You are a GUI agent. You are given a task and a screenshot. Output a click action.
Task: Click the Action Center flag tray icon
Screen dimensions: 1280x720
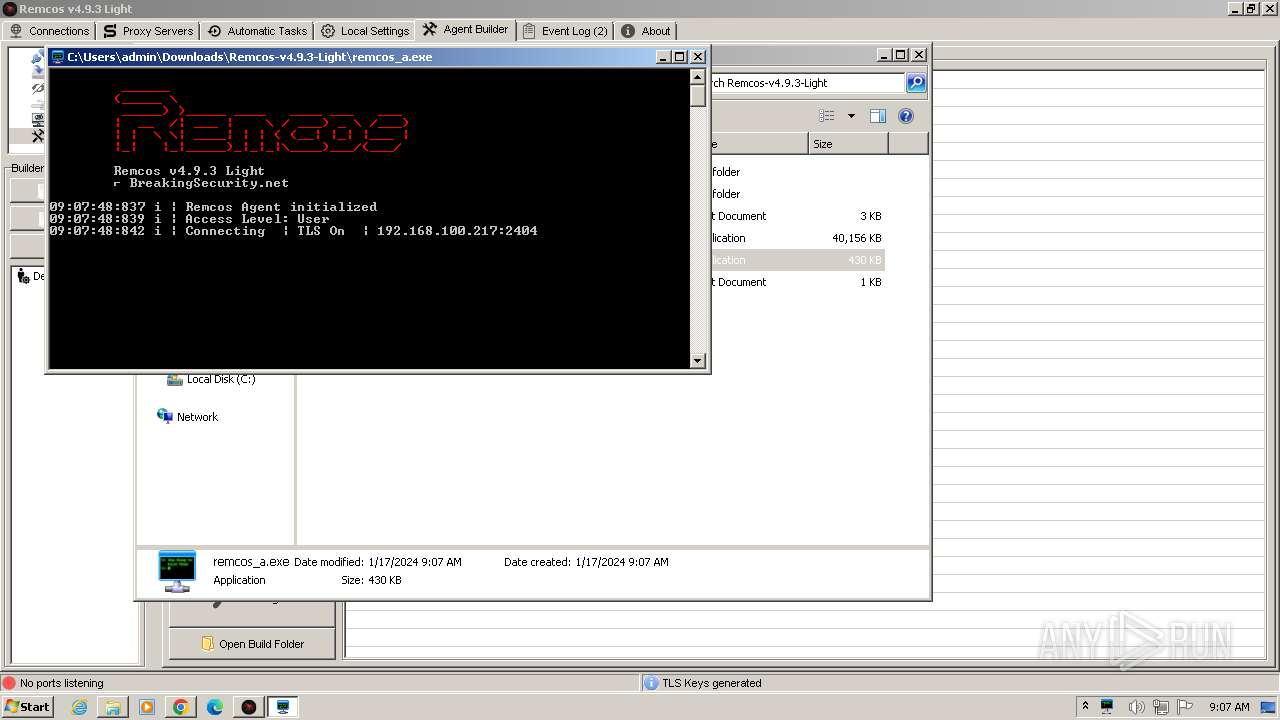1186,707
